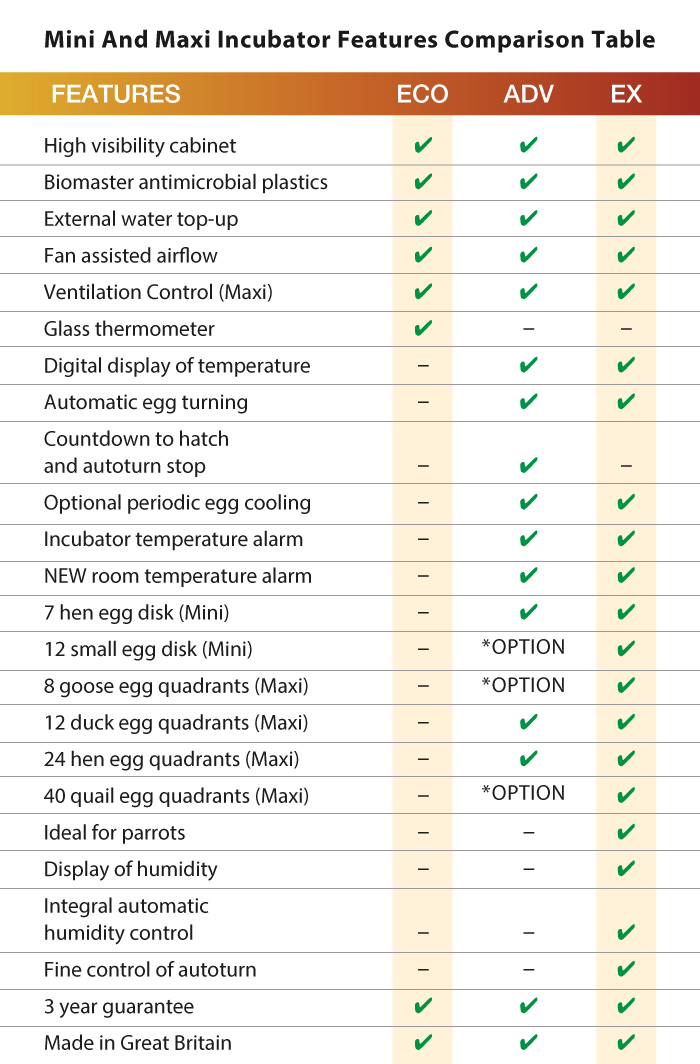The image size is (700, 1064).
Task: Click the FEATURES header label
Action: click(x=116, y=94)
